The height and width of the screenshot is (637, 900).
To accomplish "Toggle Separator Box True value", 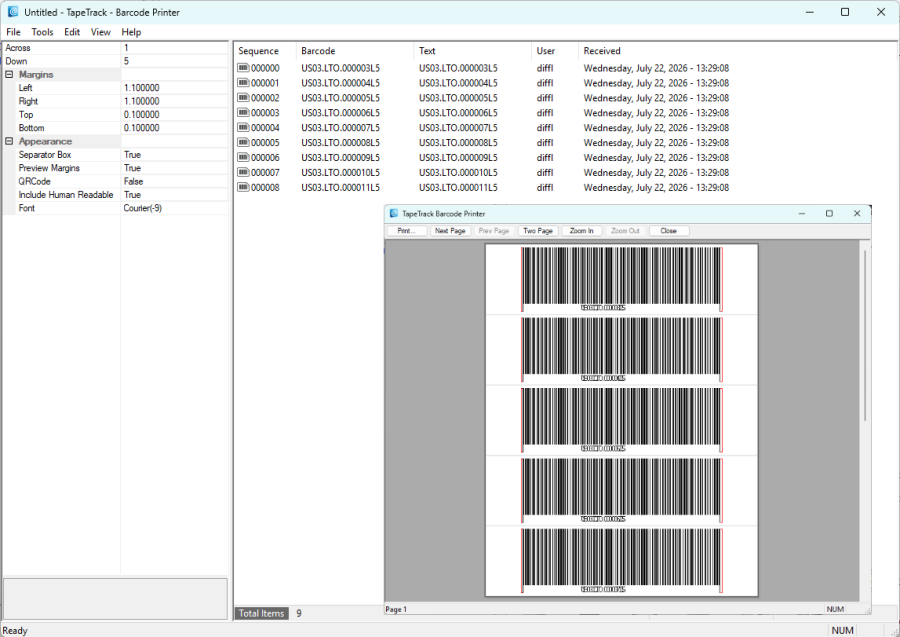I will pyautogui.click(x=174, y=154).
